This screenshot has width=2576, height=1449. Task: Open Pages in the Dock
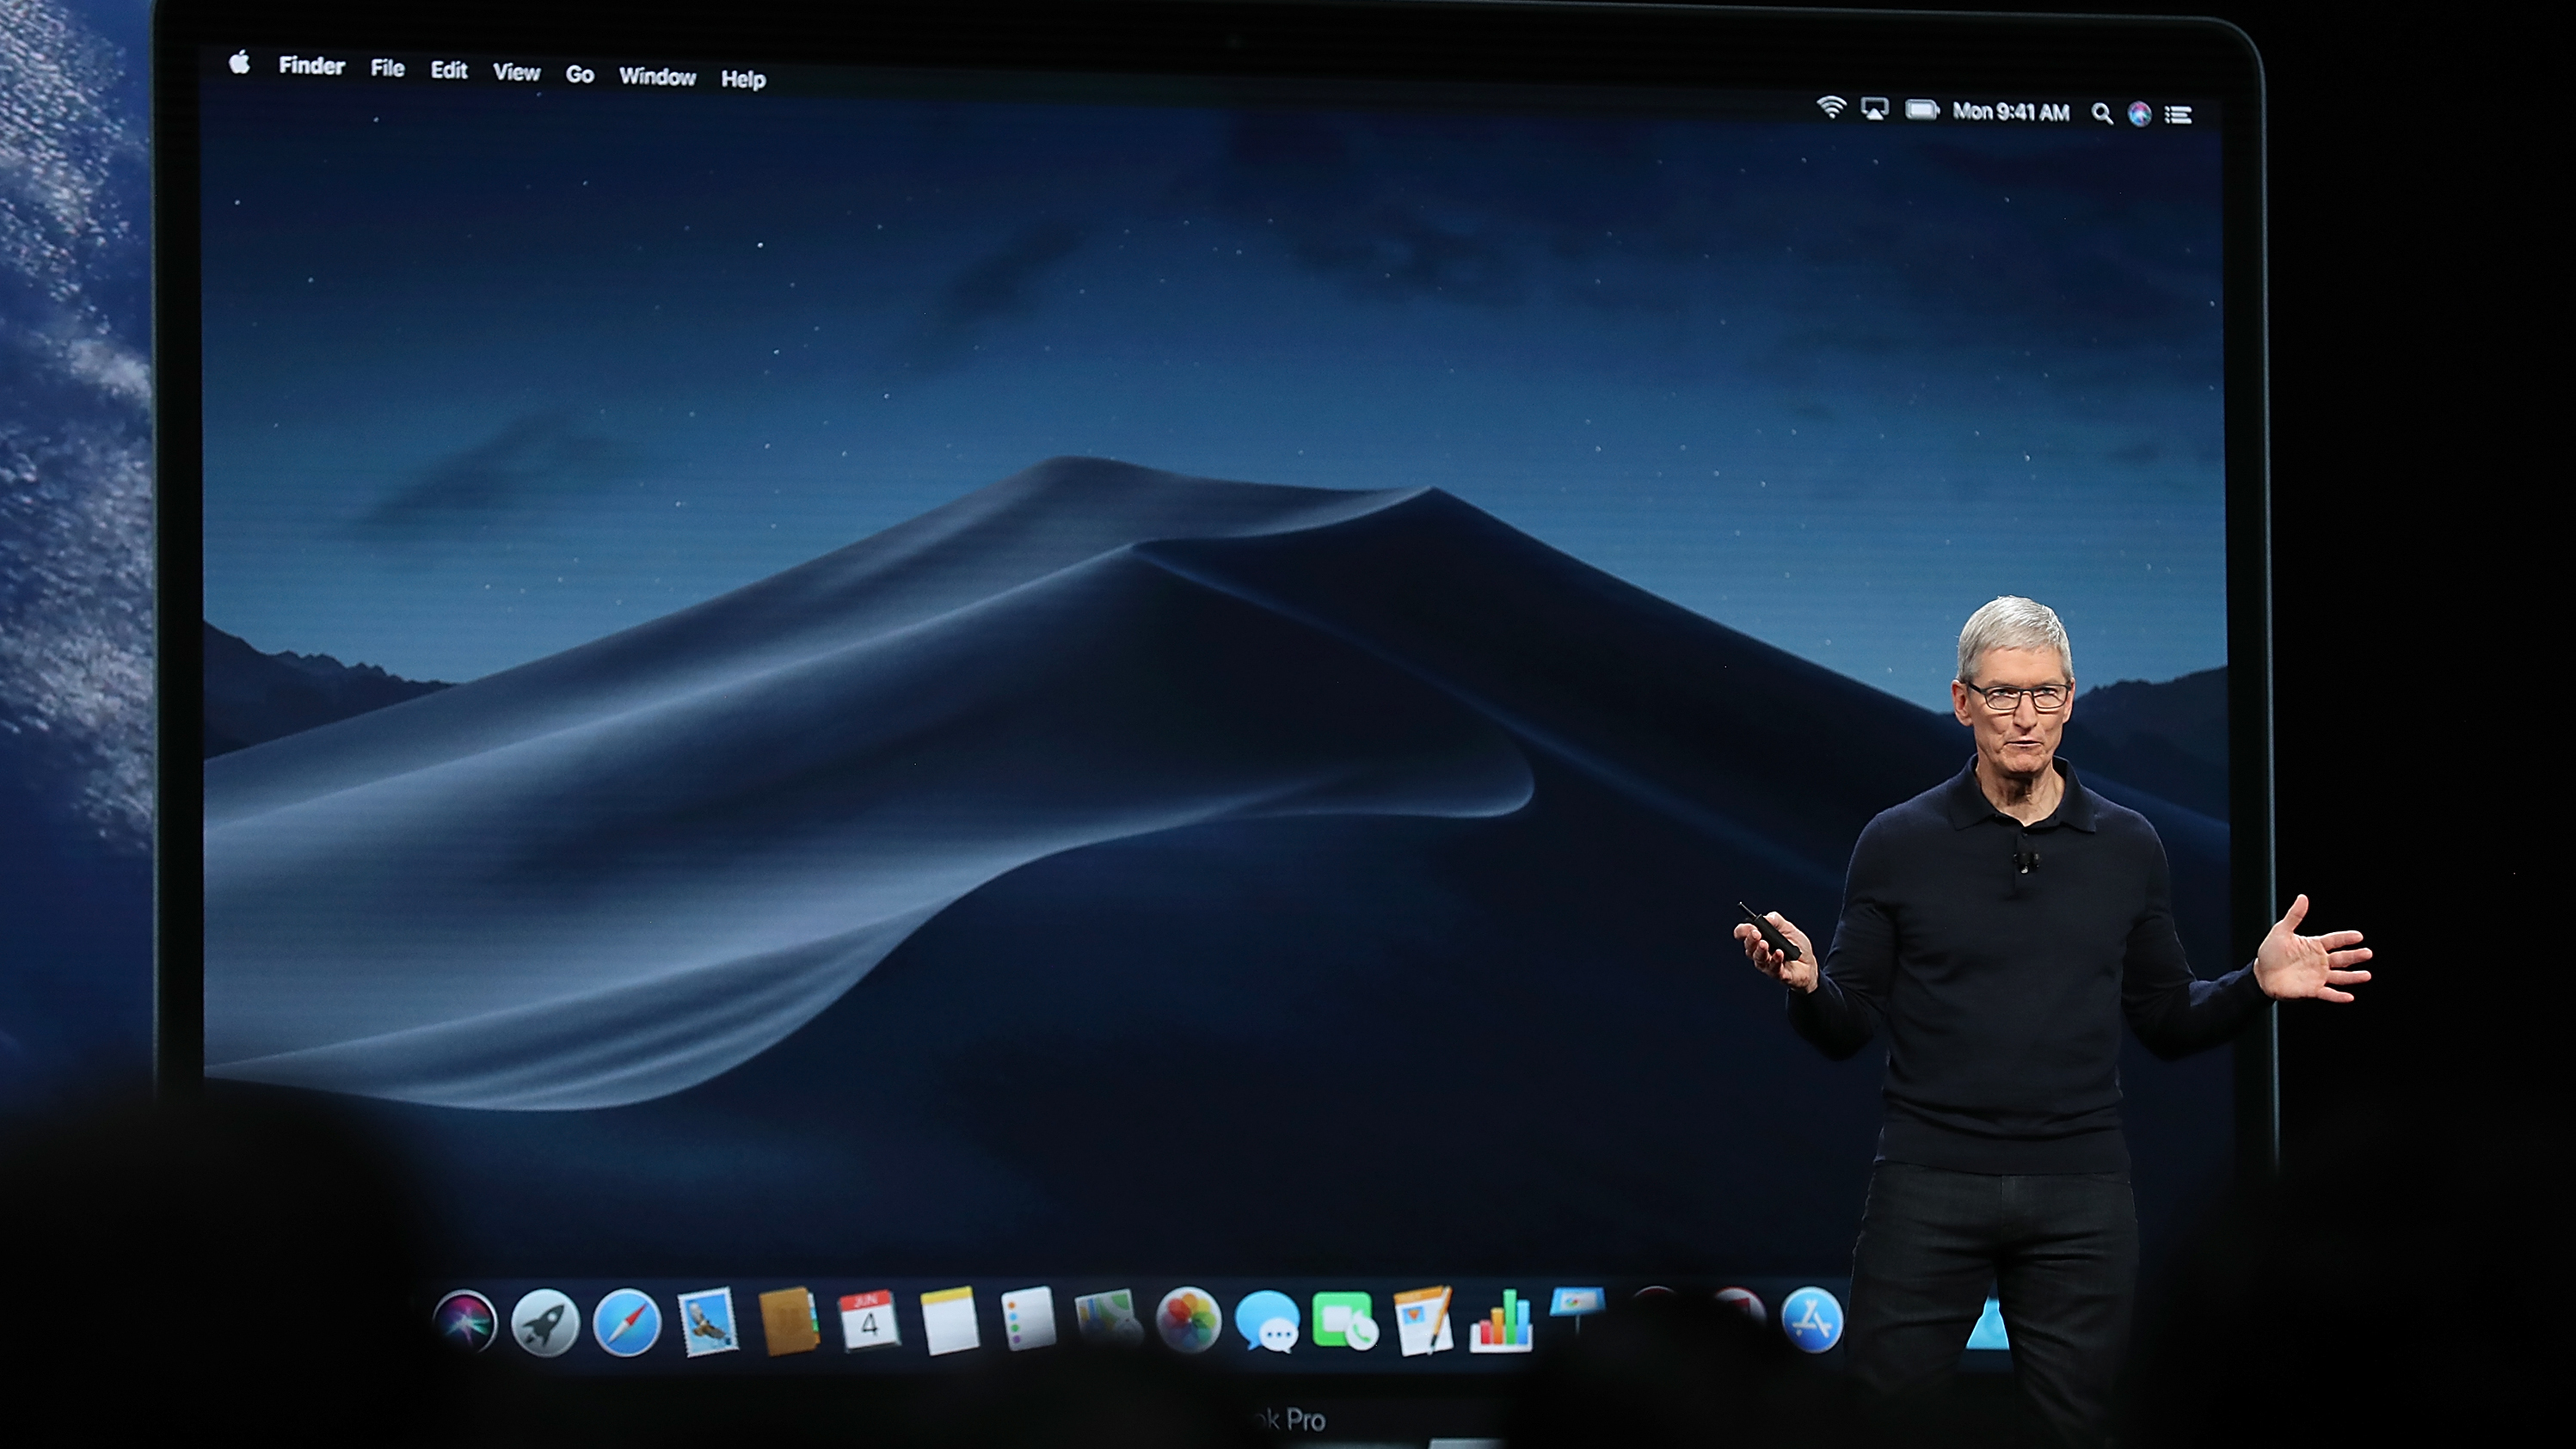[1423, 1321]
